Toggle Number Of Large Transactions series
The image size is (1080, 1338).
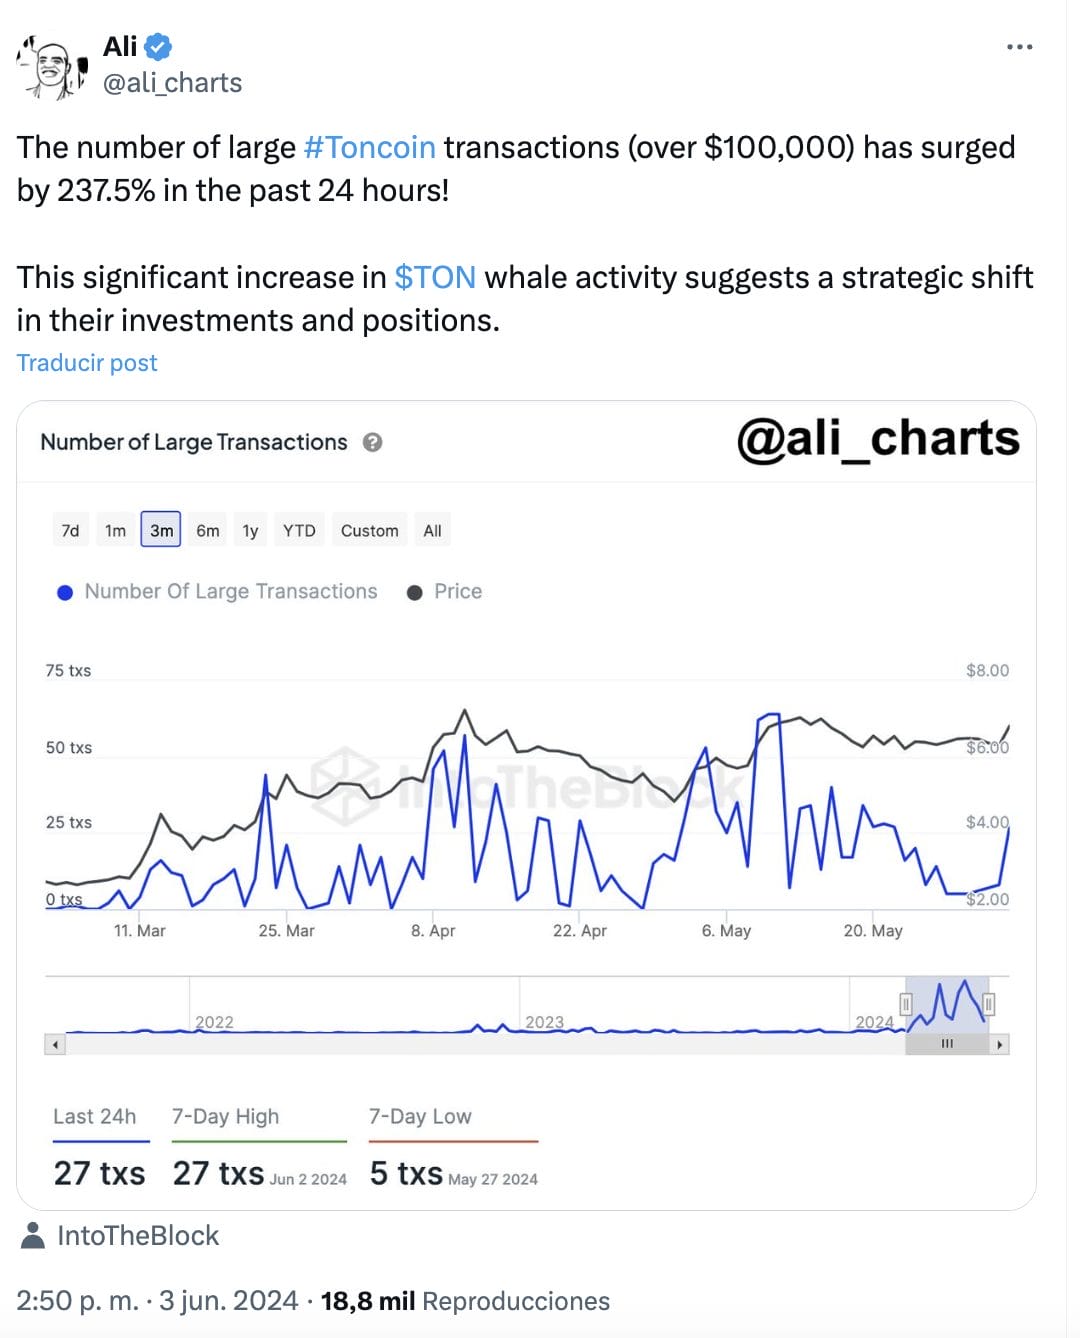[x=218, y=592]
